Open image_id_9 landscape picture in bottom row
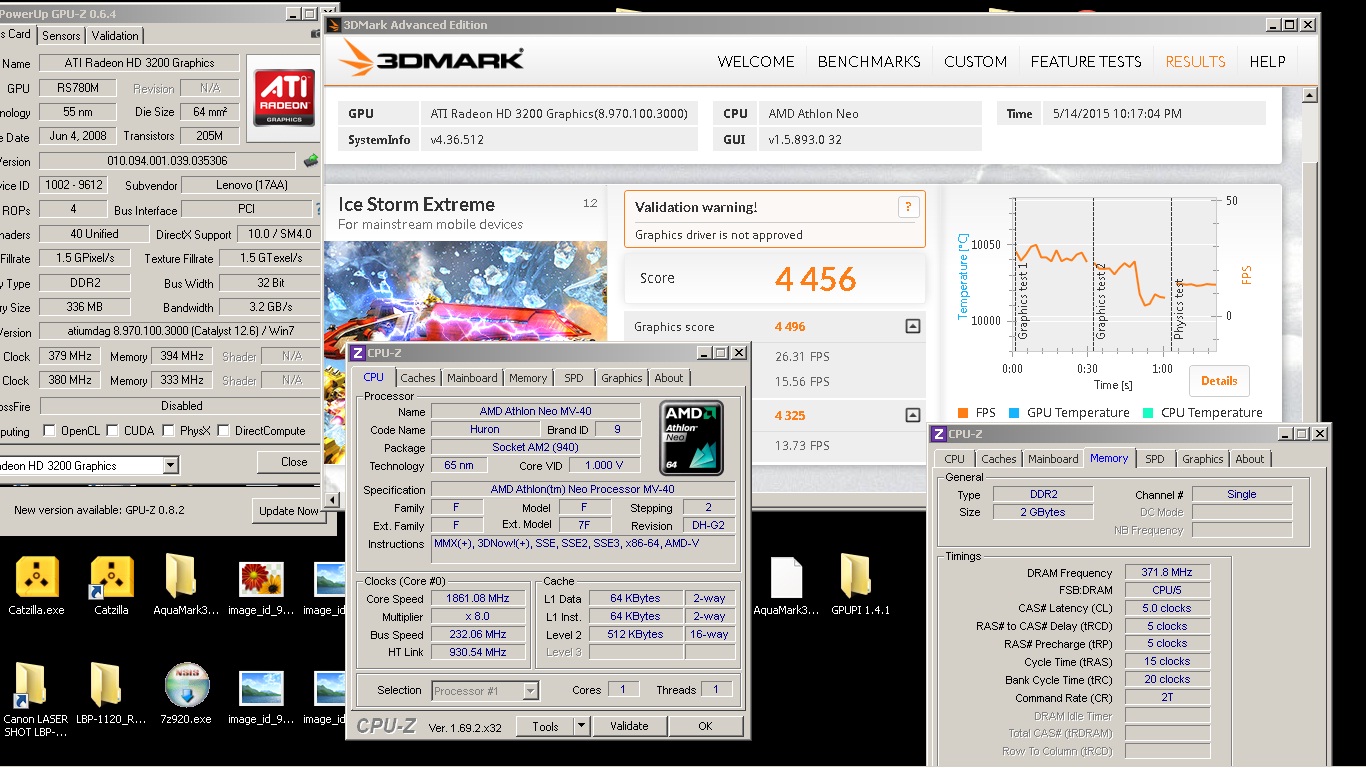1366x768 pixels. (261, 688)
